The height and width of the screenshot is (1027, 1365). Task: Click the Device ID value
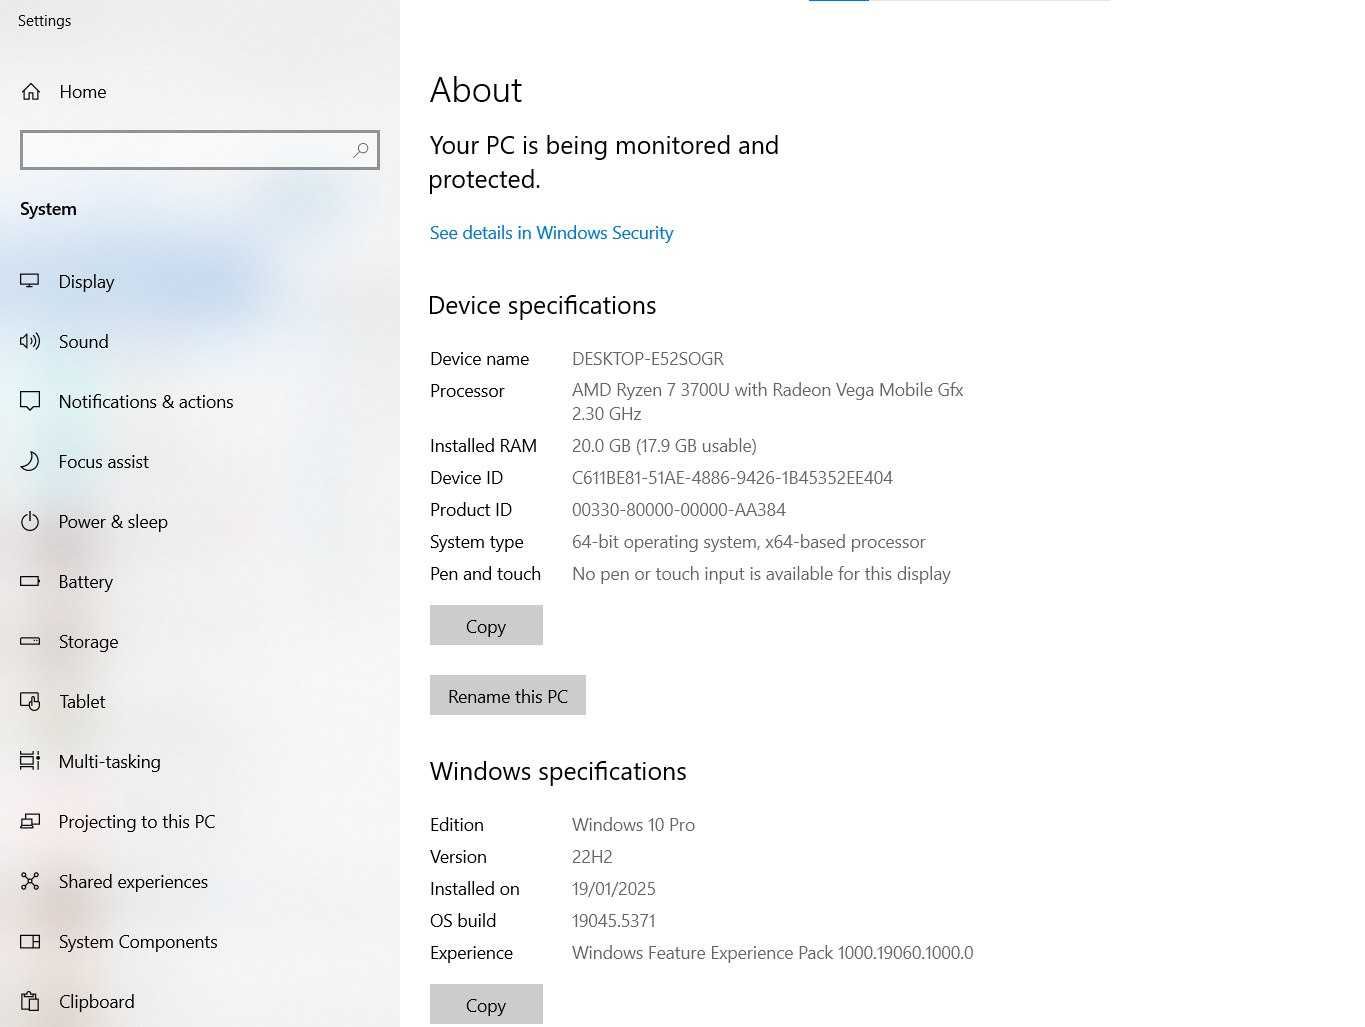pyautogui.click(x=732, y=478)
